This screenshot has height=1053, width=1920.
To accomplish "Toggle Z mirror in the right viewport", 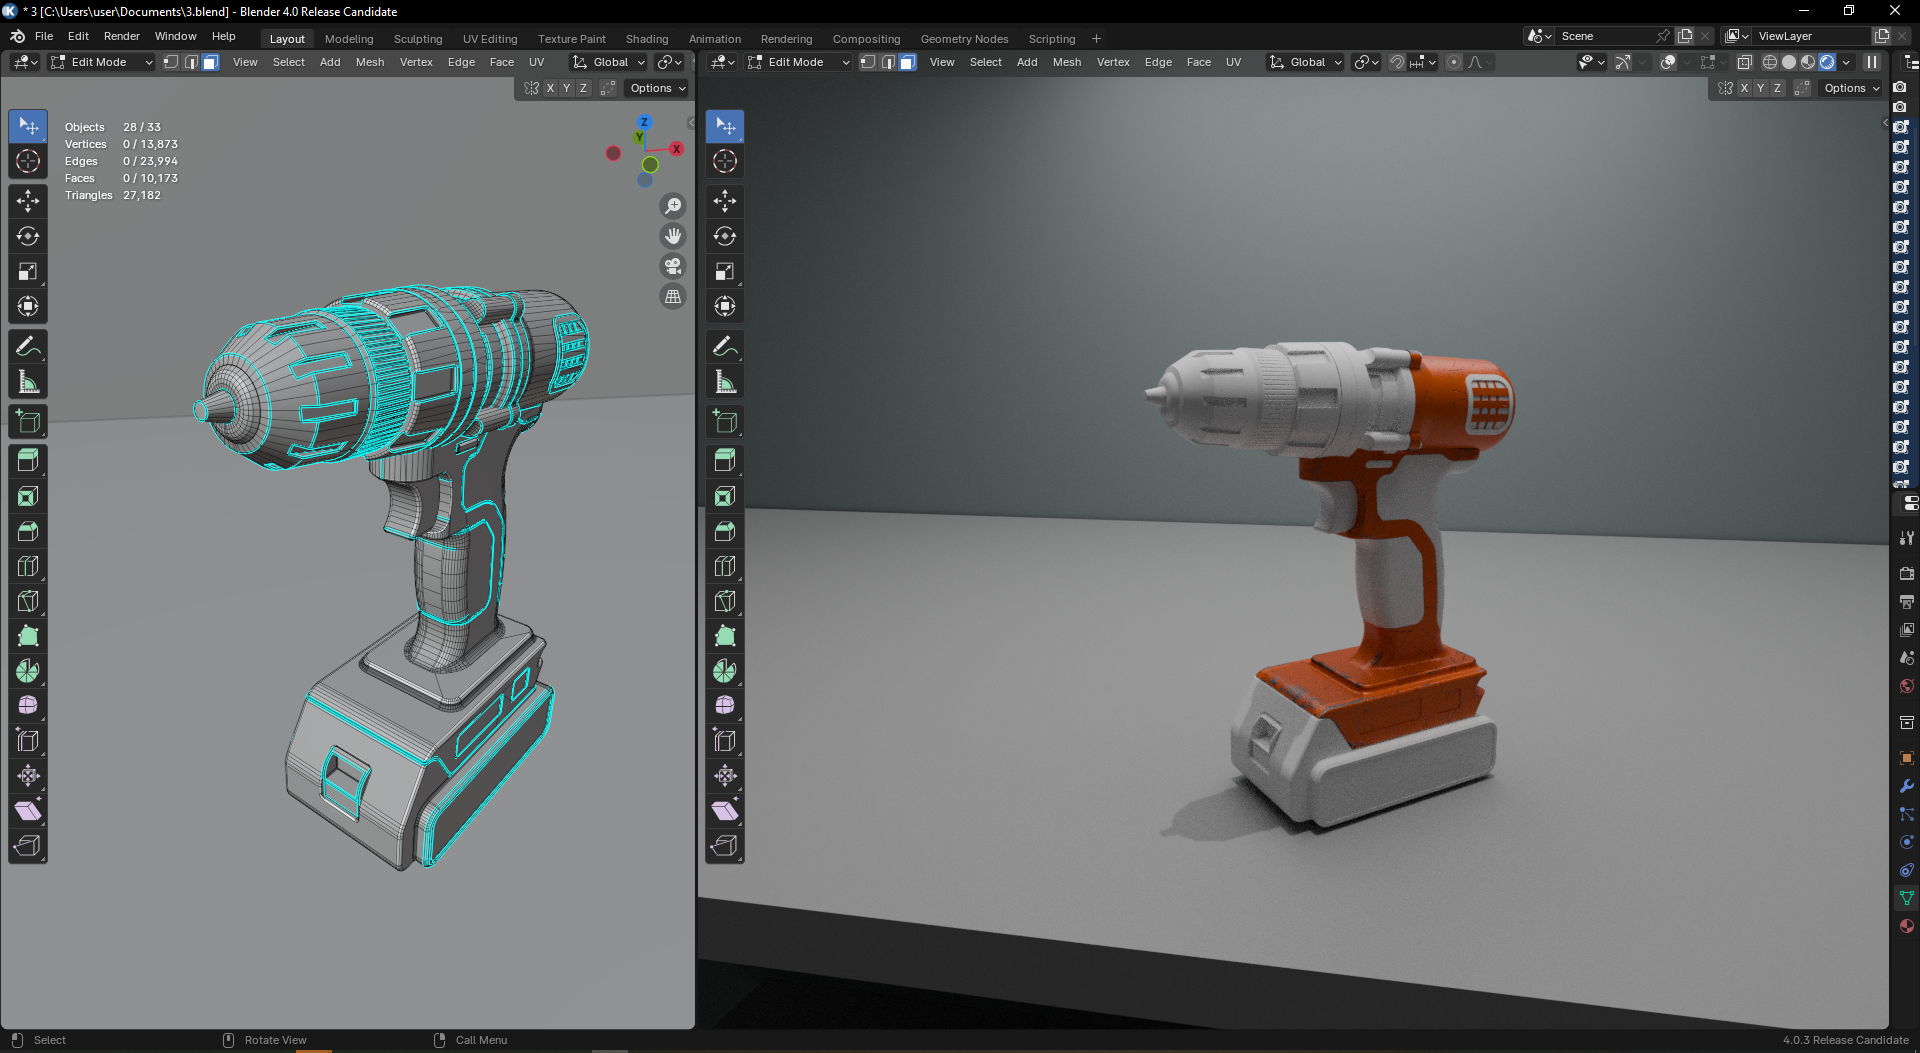I will point(1777,88).
